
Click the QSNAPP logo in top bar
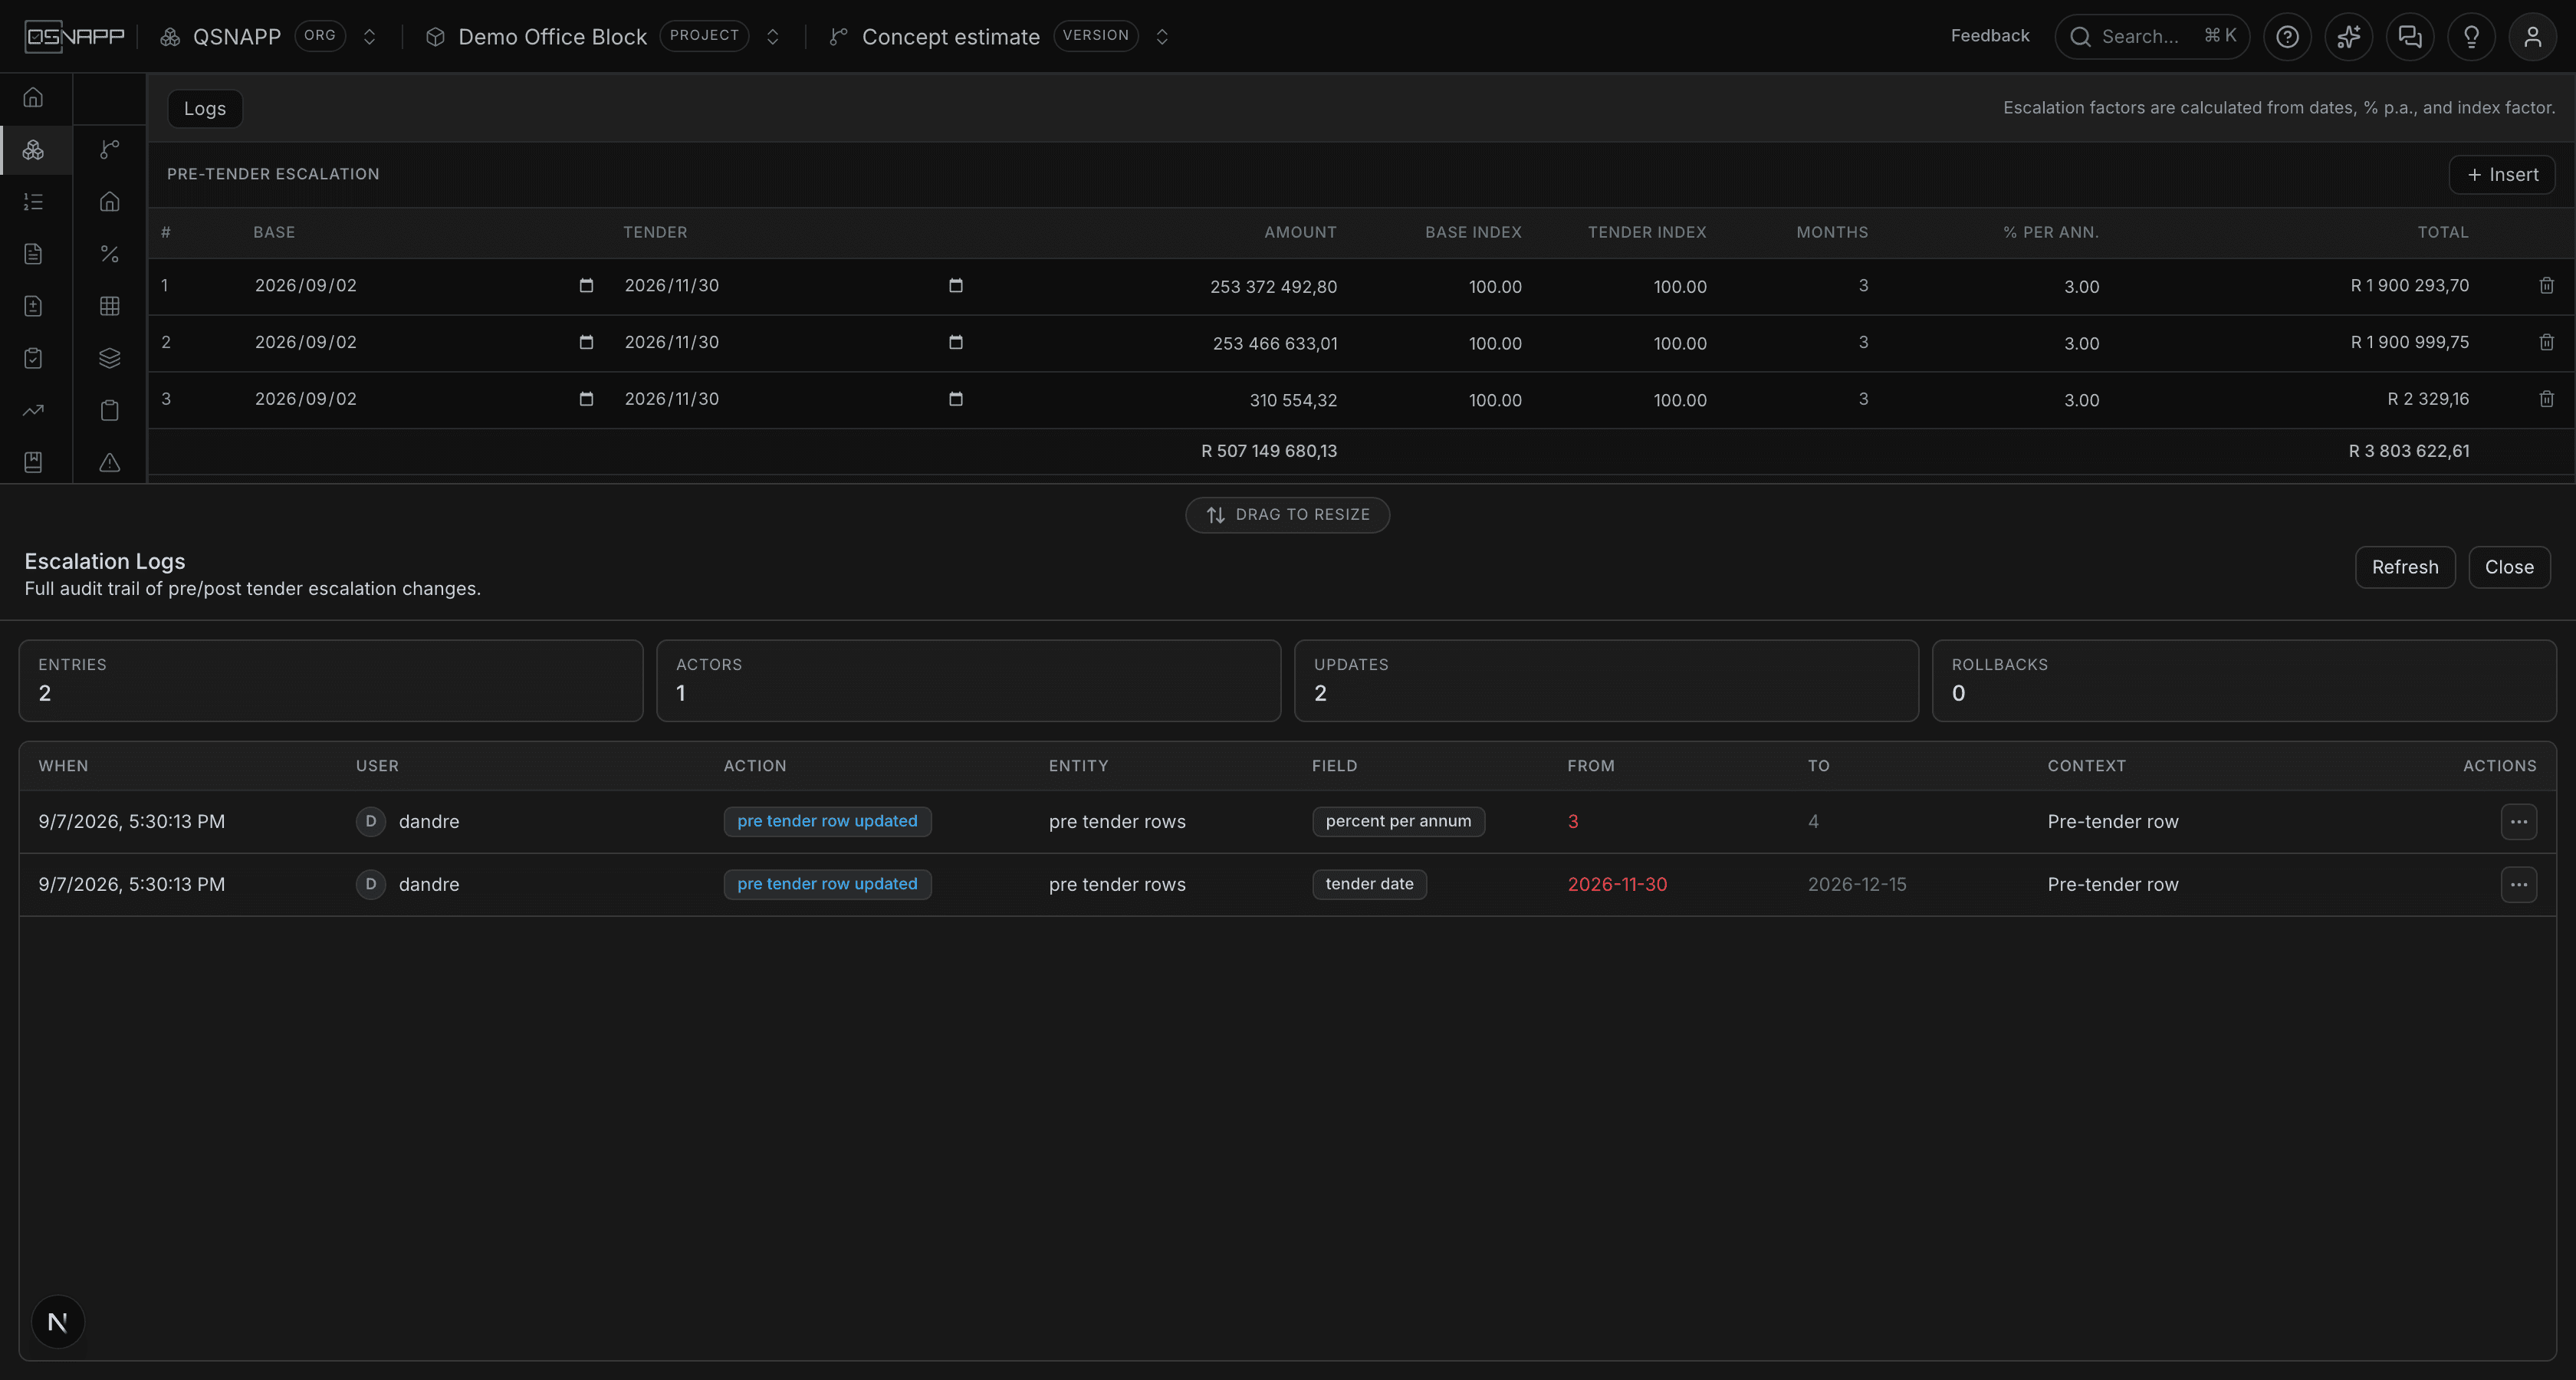[x=75, y=37]
